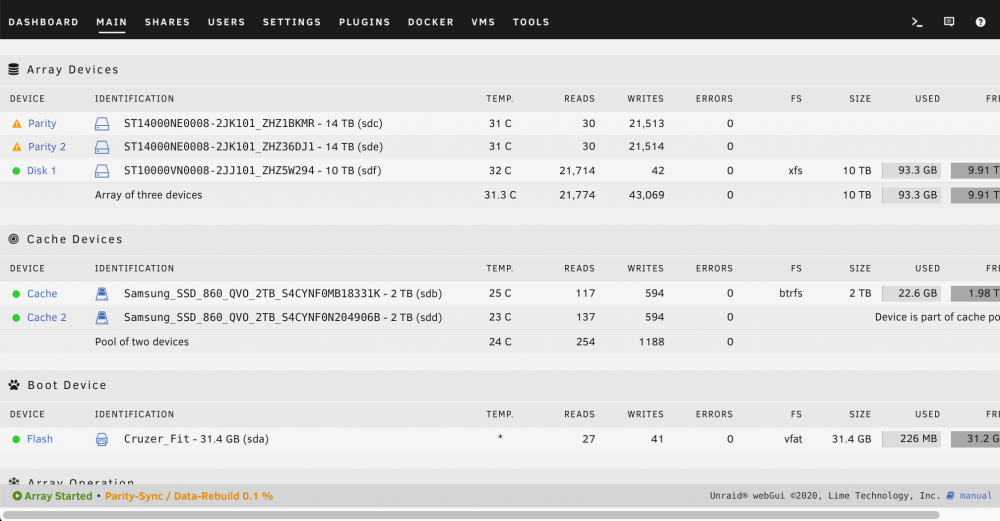Click the Cache green status indicator
Image resolution: width=1000 pixels, height=521 pixels.
tap(17, 294)
